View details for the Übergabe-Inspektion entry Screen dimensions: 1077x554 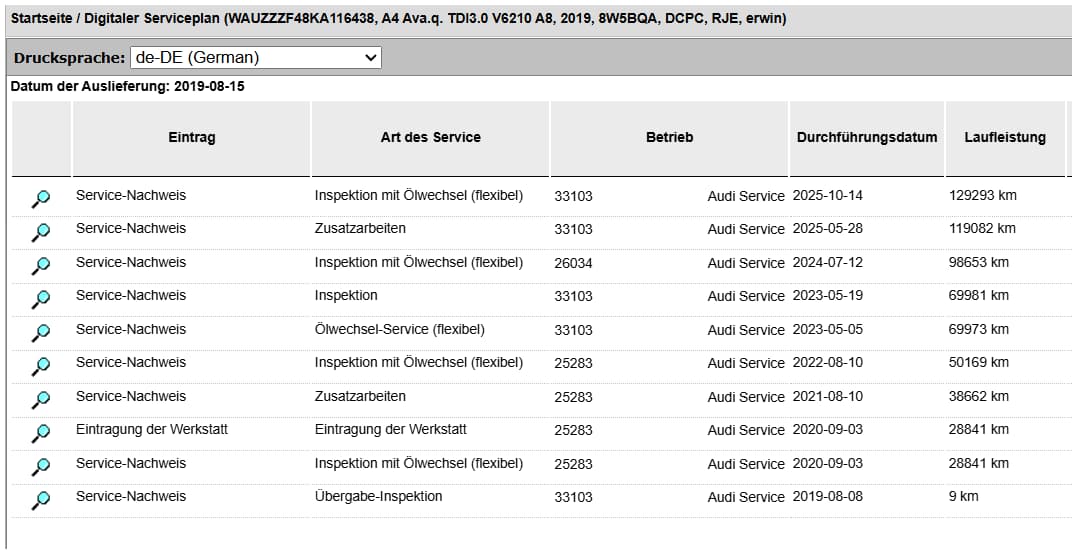[x=41, y=500]
